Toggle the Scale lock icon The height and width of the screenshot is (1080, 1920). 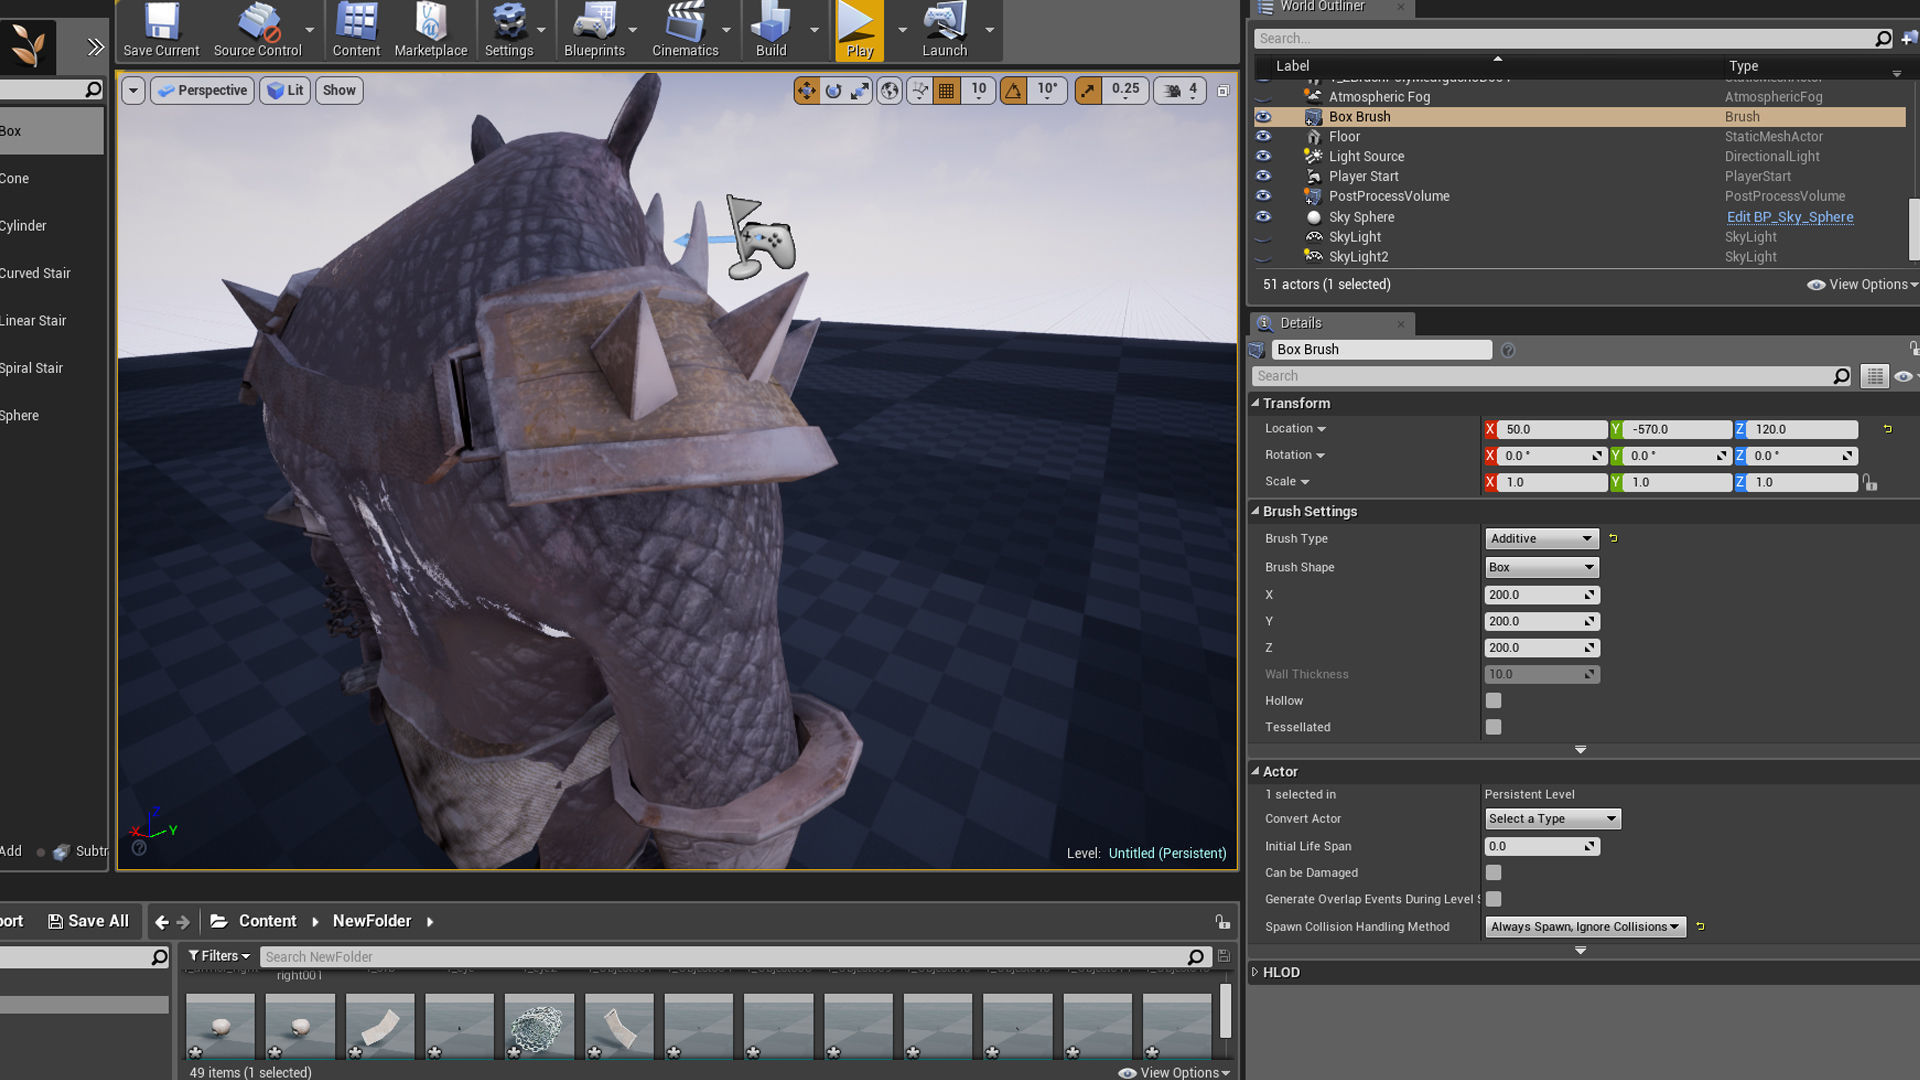[x=1870, y=482]
